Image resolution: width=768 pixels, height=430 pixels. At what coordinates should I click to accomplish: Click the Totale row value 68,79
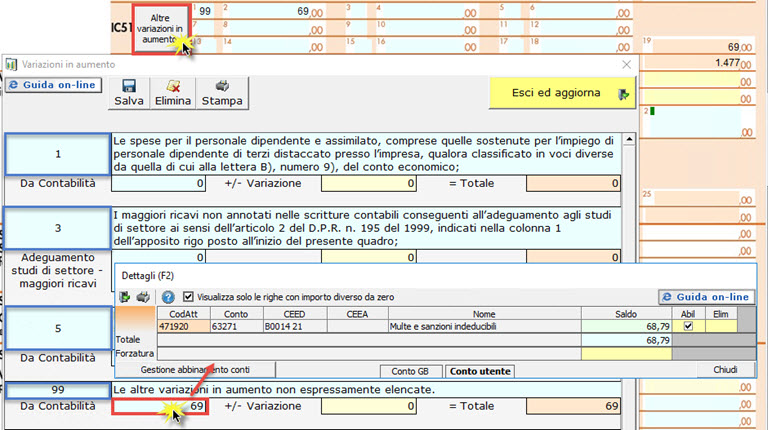click(x=626, y=340)
